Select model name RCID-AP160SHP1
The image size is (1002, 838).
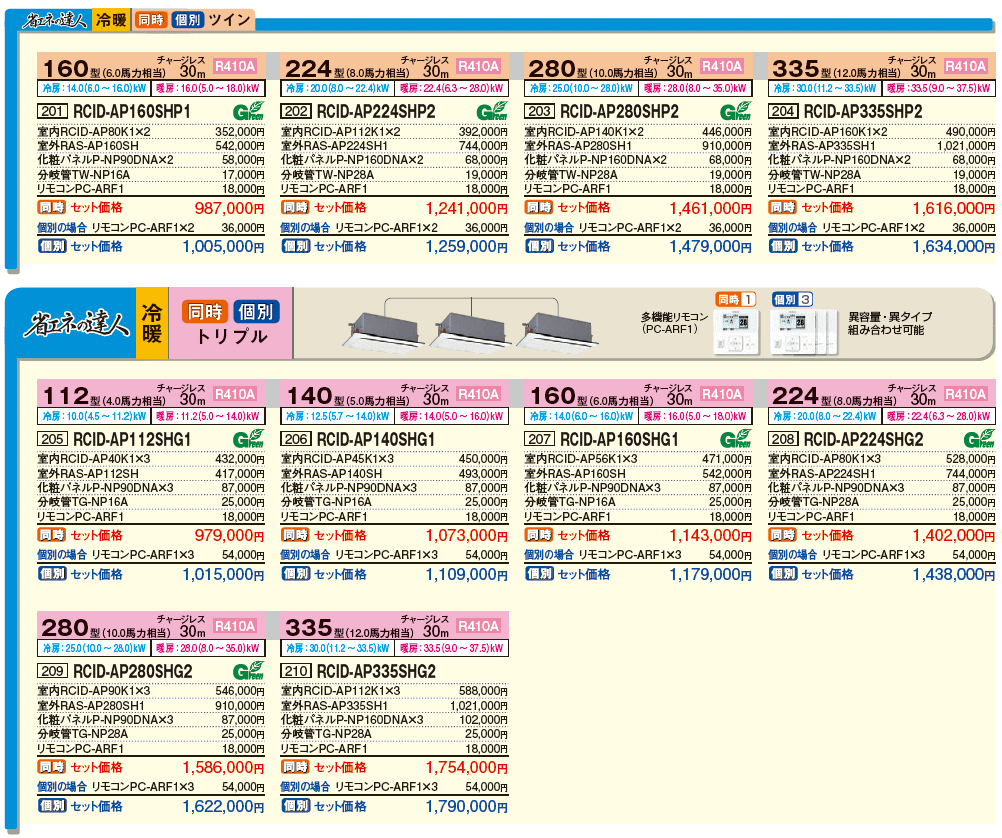click(132, 111)
